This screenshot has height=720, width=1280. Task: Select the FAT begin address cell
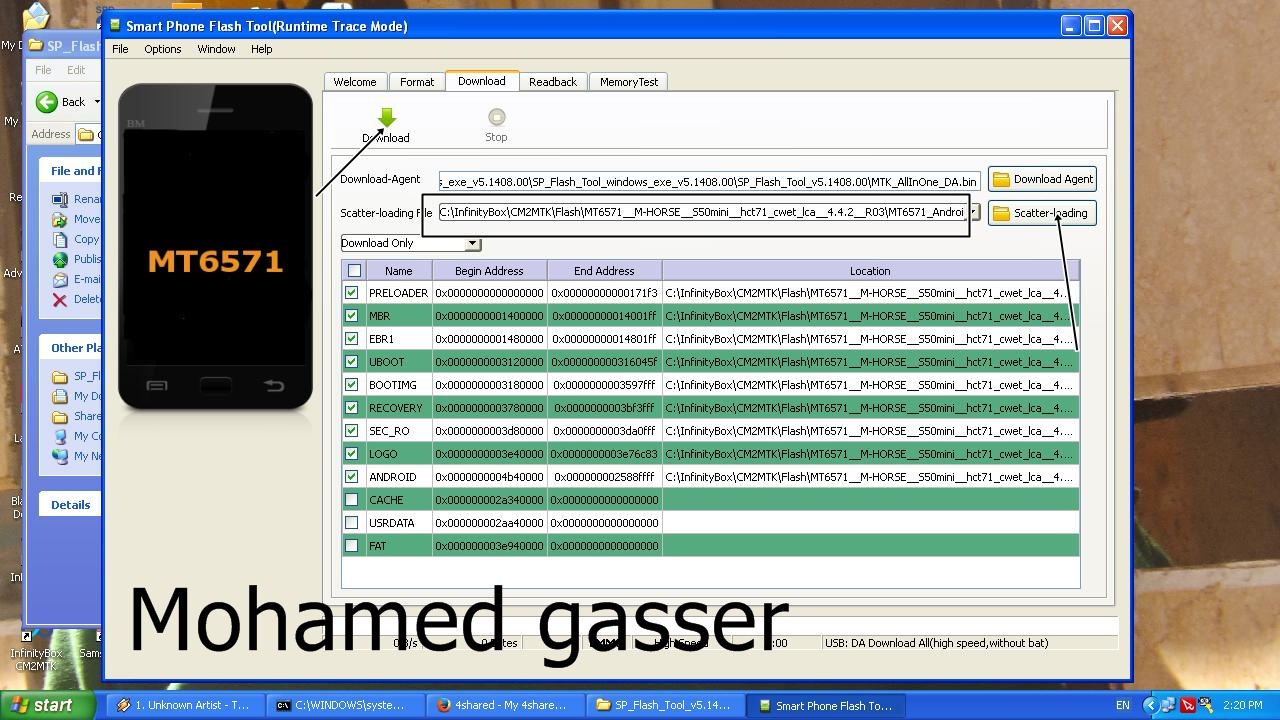point(489,546)
